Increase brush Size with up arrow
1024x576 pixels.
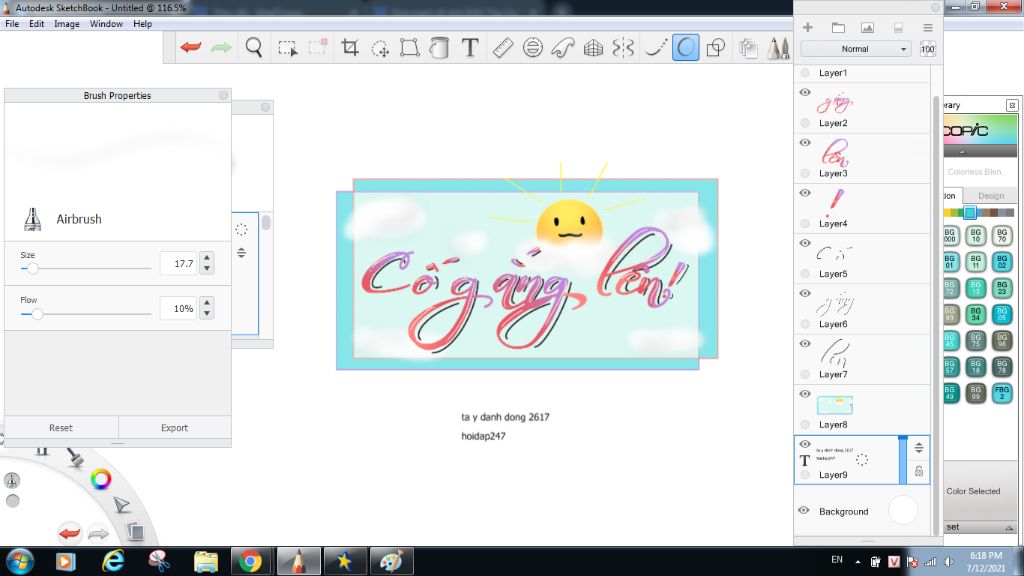pyautogui.click(x=207, y=258)
